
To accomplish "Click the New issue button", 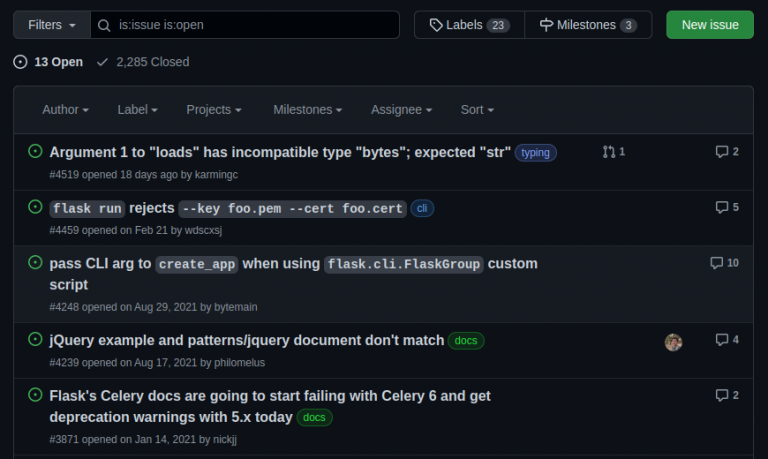I will pos(709,25).
